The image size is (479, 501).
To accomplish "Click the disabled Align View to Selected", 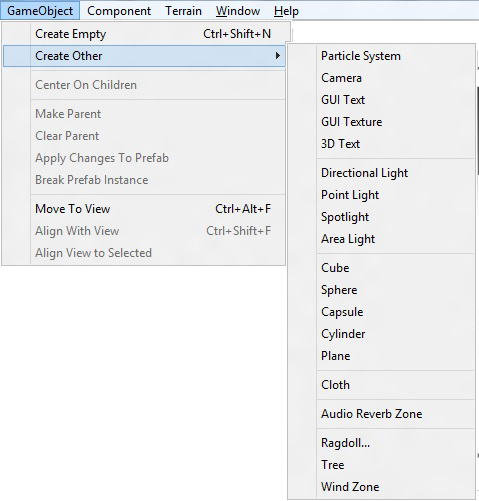I will coord(144,253).
